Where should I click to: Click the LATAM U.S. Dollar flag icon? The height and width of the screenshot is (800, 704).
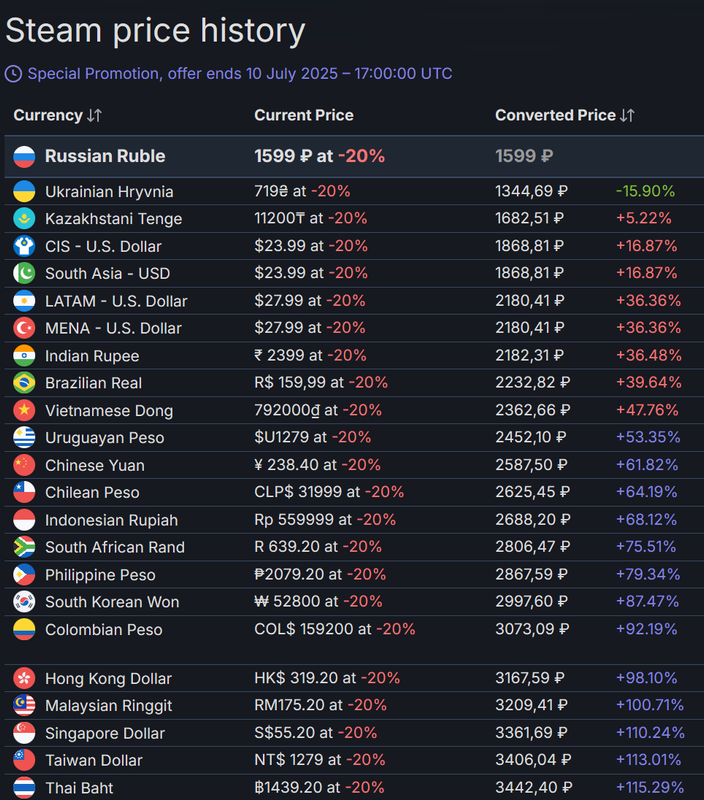coord(24,301)
